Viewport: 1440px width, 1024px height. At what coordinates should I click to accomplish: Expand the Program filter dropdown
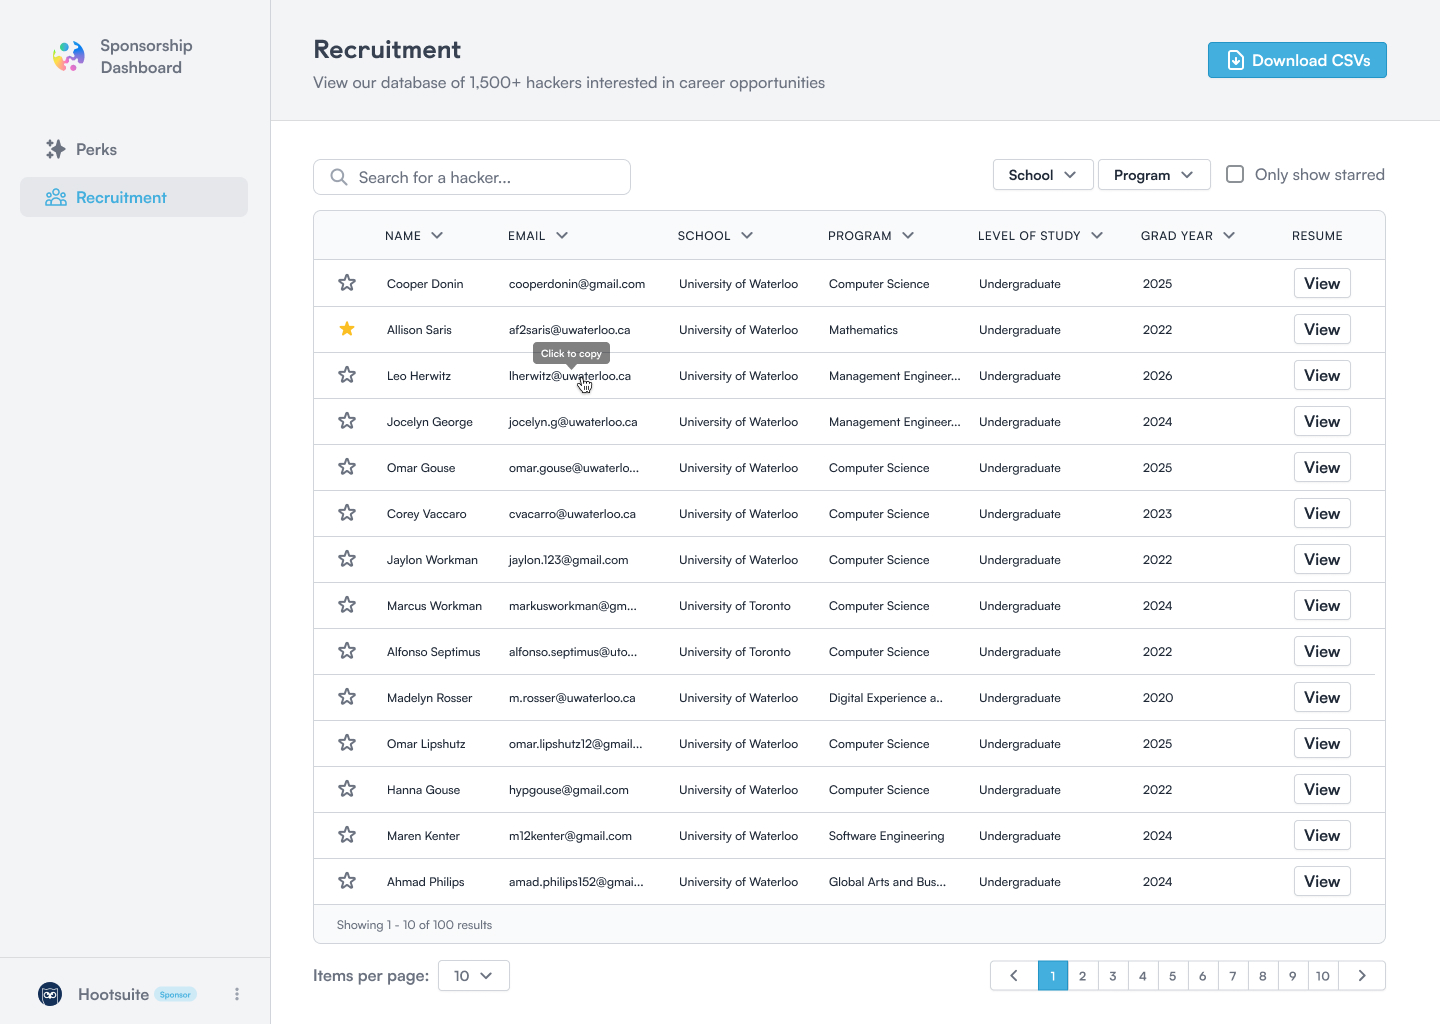pos(1153,175)
